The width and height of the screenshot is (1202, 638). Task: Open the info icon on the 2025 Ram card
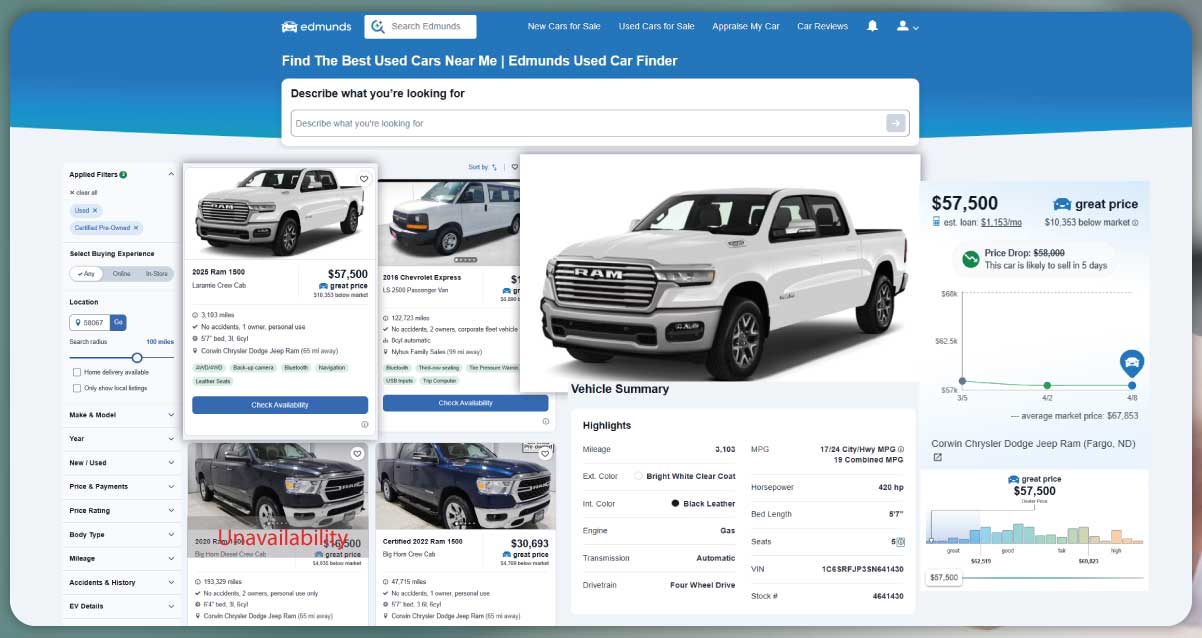coord(364,424)
